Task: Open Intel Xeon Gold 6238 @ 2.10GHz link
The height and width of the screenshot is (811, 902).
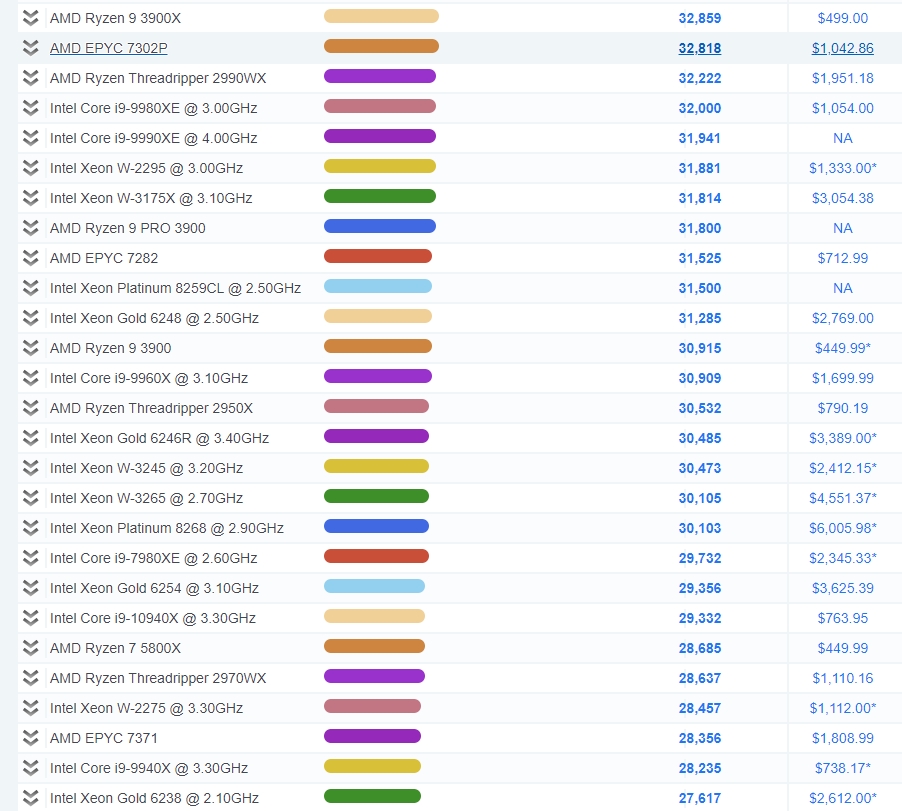Action: (x=154, y=798)
